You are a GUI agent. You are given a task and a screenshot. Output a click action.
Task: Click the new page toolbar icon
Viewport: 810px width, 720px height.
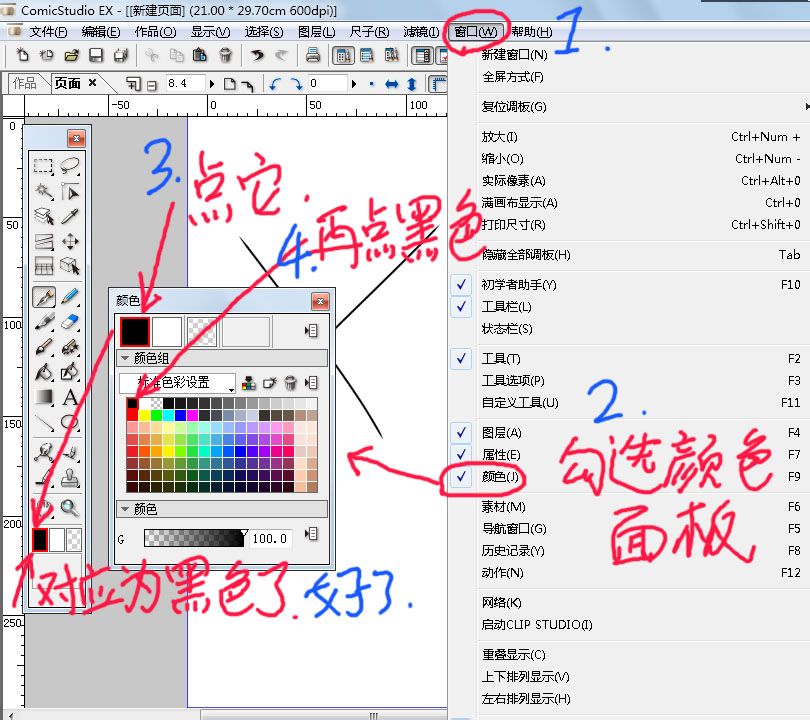click(22, 55)
